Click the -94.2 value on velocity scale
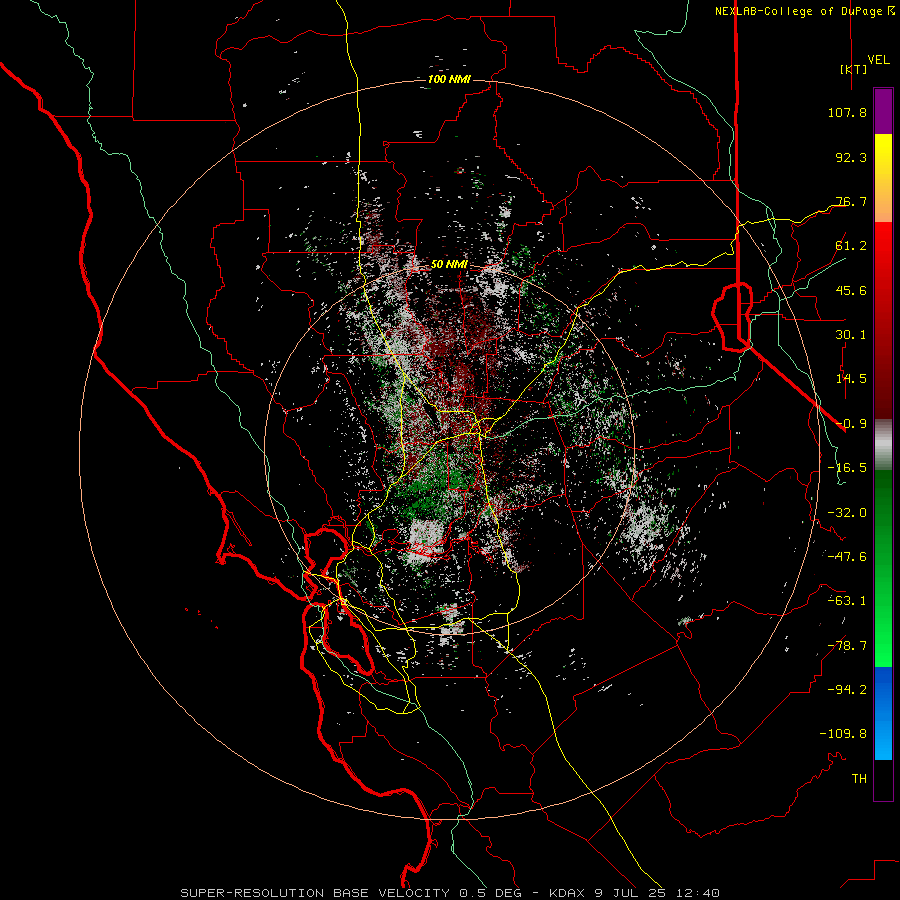Screen dimensions: 900x900 (847, 690)
